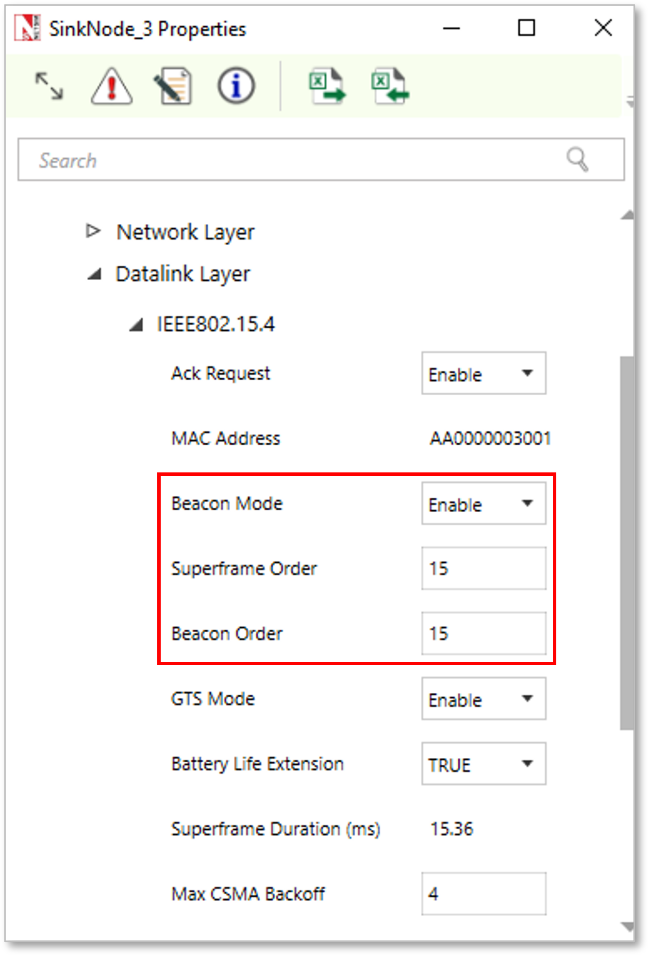Click the notes pencil toolbar icon
649x956 pixels.
[x=173, y=86]
